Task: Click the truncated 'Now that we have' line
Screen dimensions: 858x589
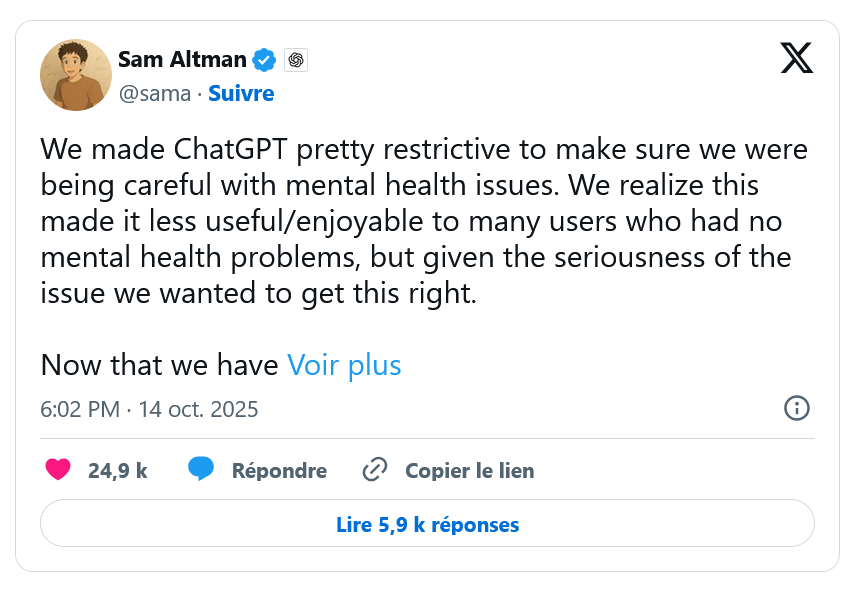Action: 159,365
